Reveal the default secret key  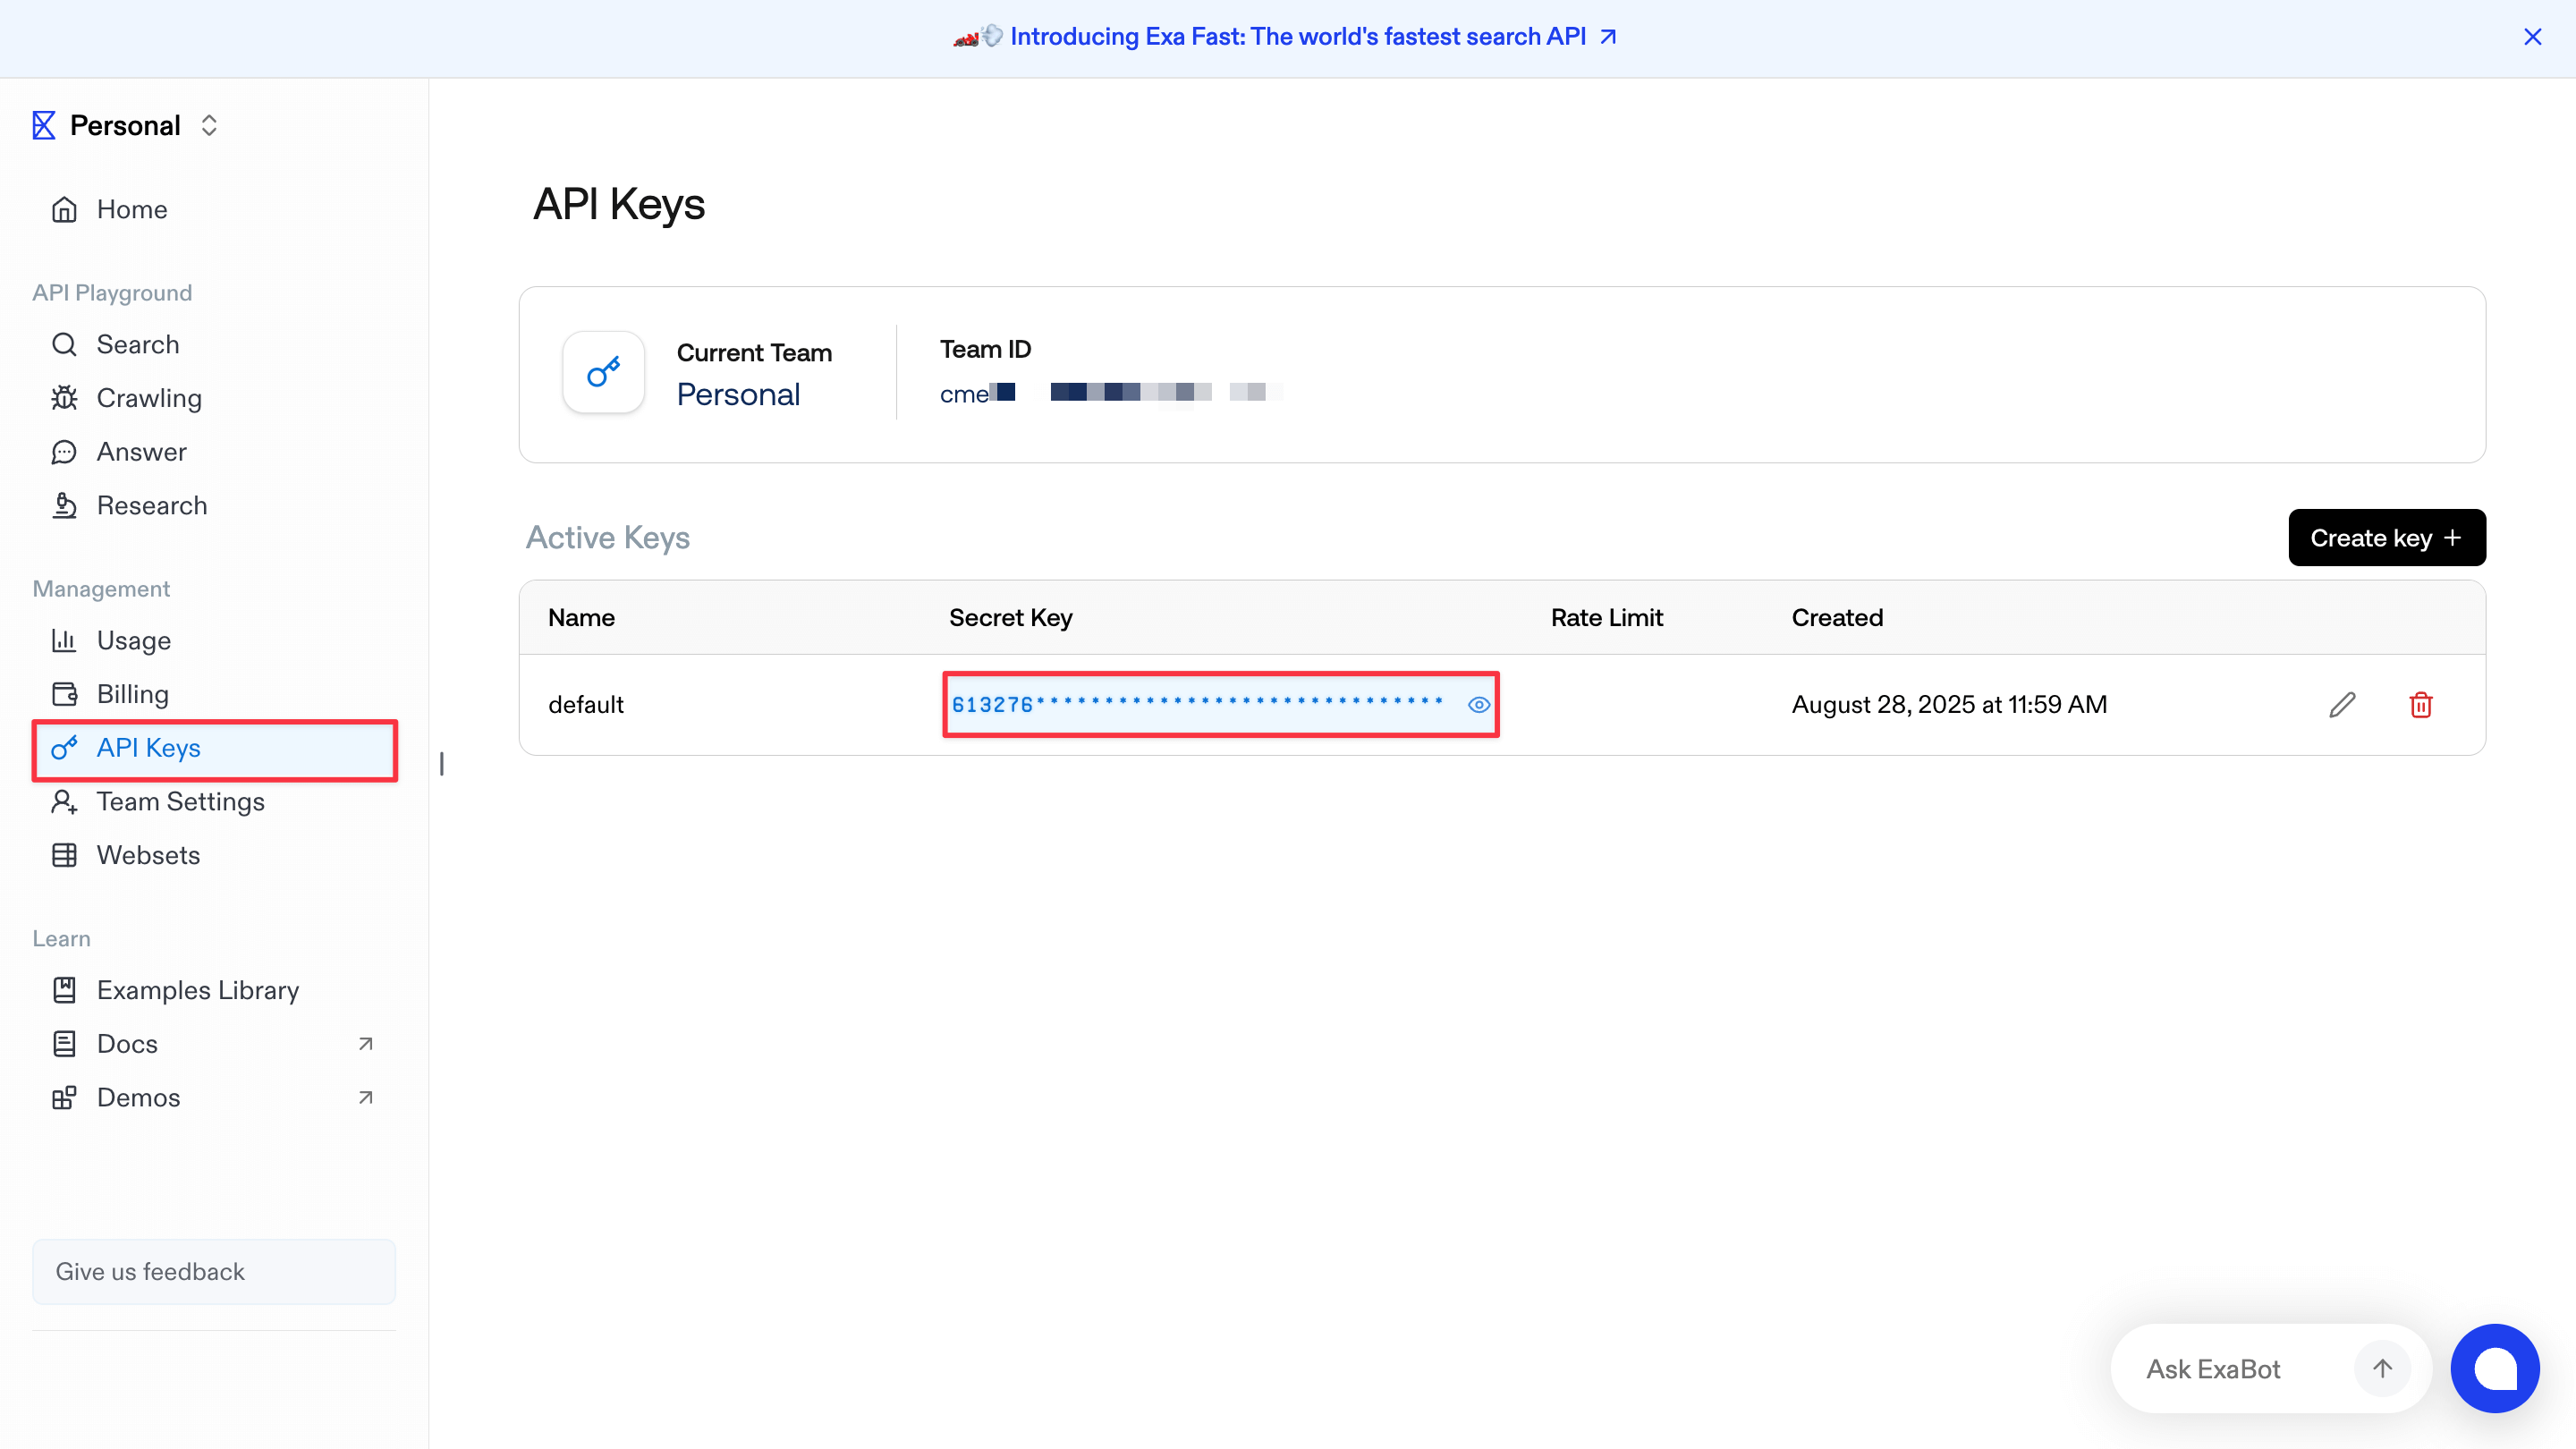1479,704
